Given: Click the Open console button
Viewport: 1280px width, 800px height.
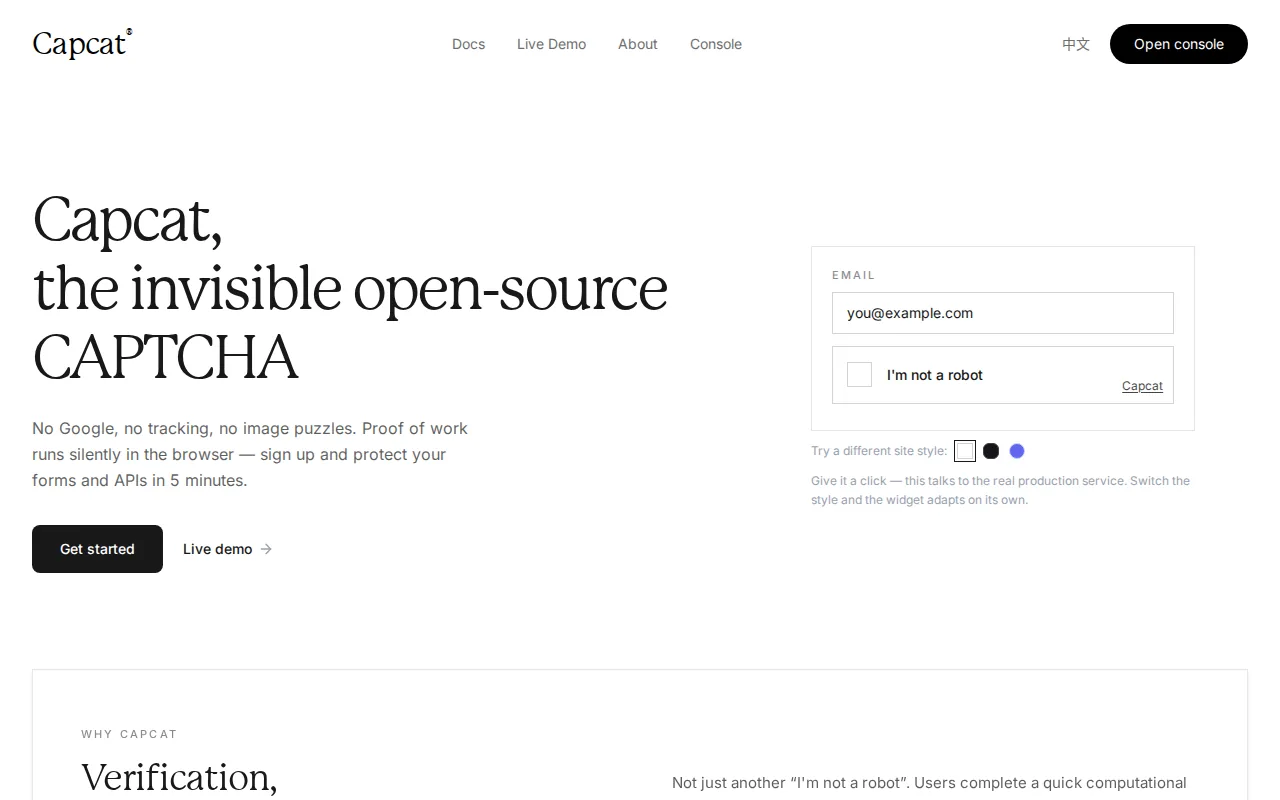Looking at the screenshot, I should tap(1178, 44).
